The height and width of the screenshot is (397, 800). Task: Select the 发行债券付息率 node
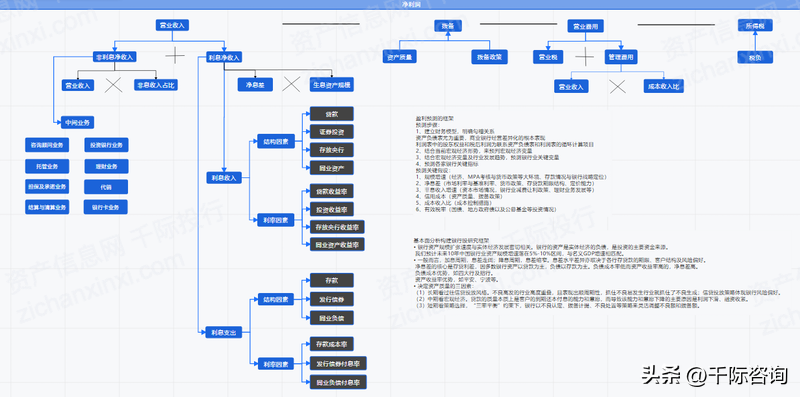click(x=338, y=363)
